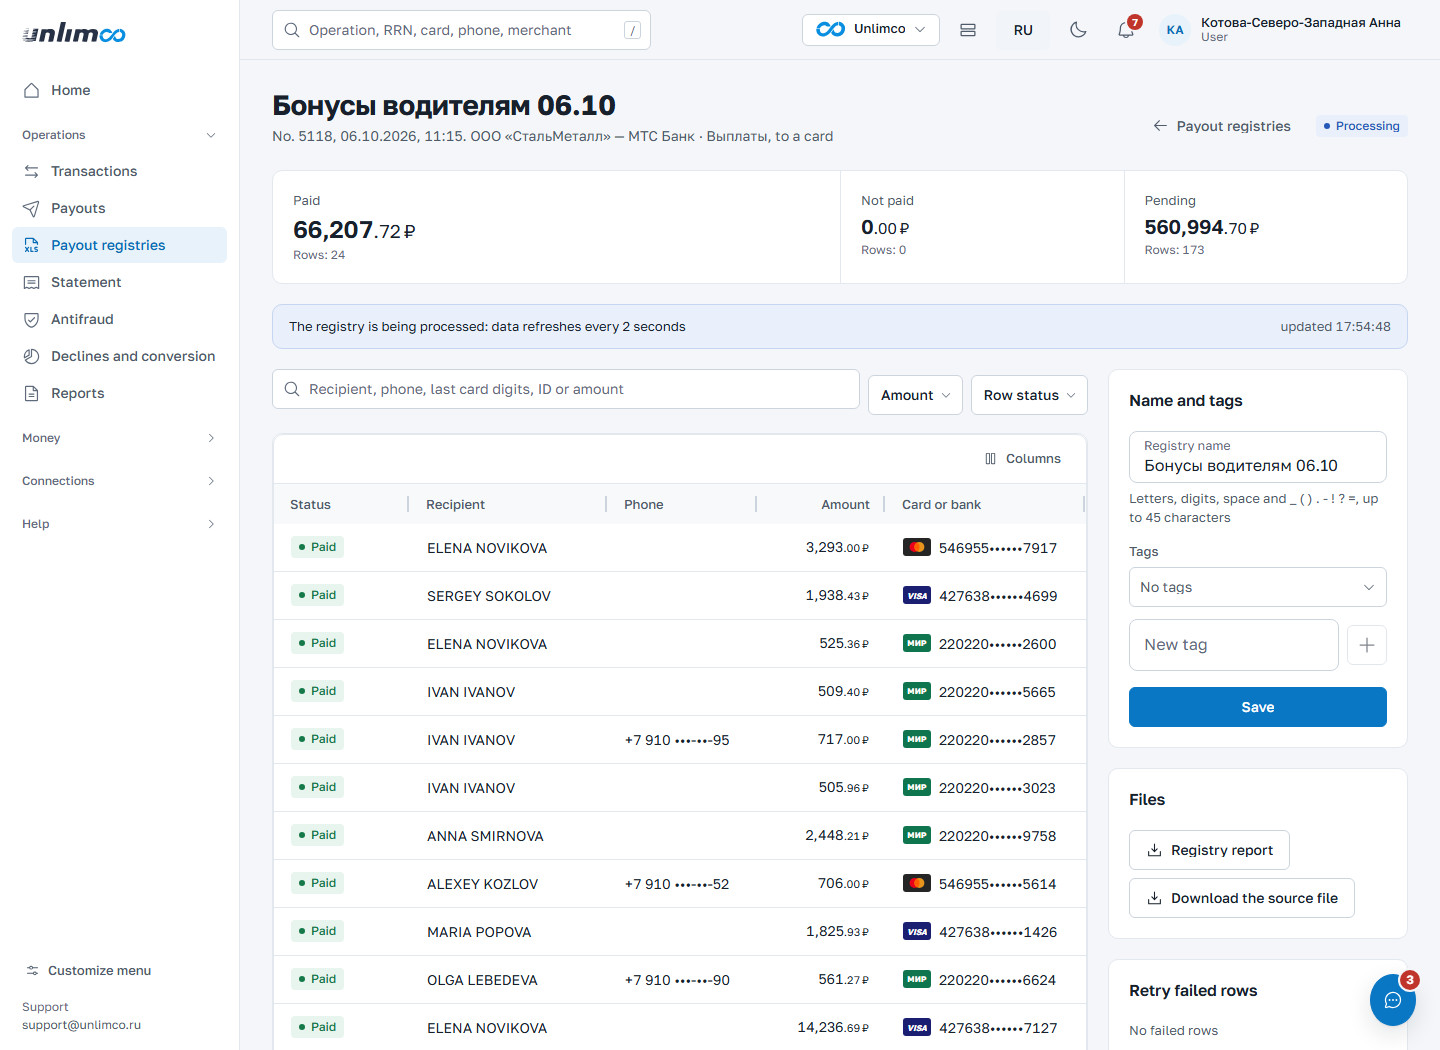Collapse the Operations menu section
1440x1050 pixels.
[x=119, y=135]
